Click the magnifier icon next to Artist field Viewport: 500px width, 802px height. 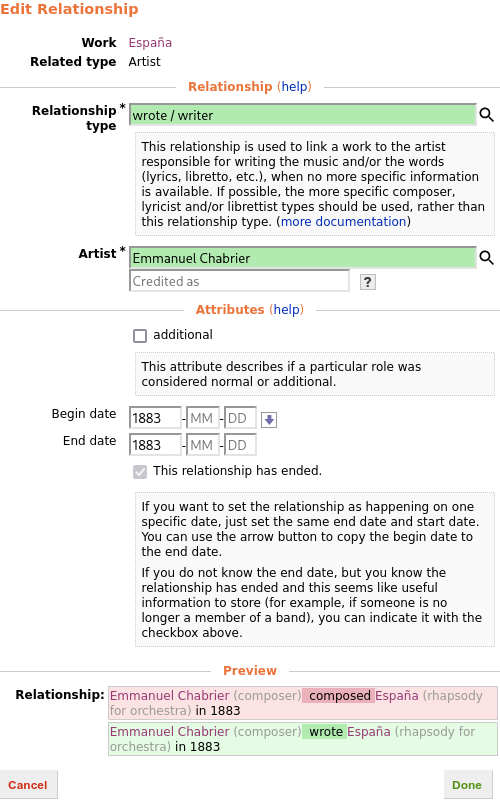pos(486,257)
